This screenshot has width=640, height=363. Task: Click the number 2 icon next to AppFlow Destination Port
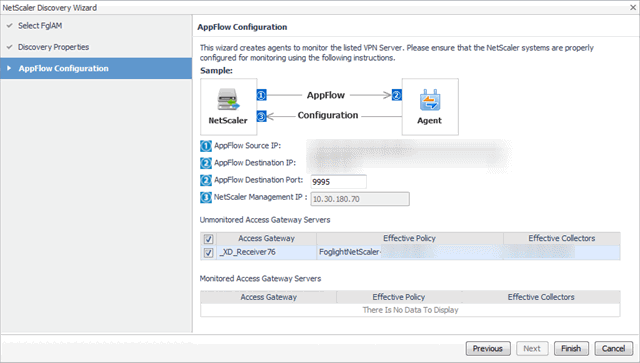point(206,180)
